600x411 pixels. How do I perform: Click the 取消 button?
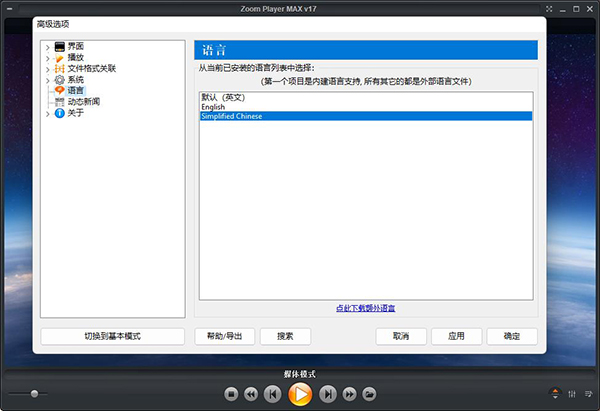tap(401, 336)
